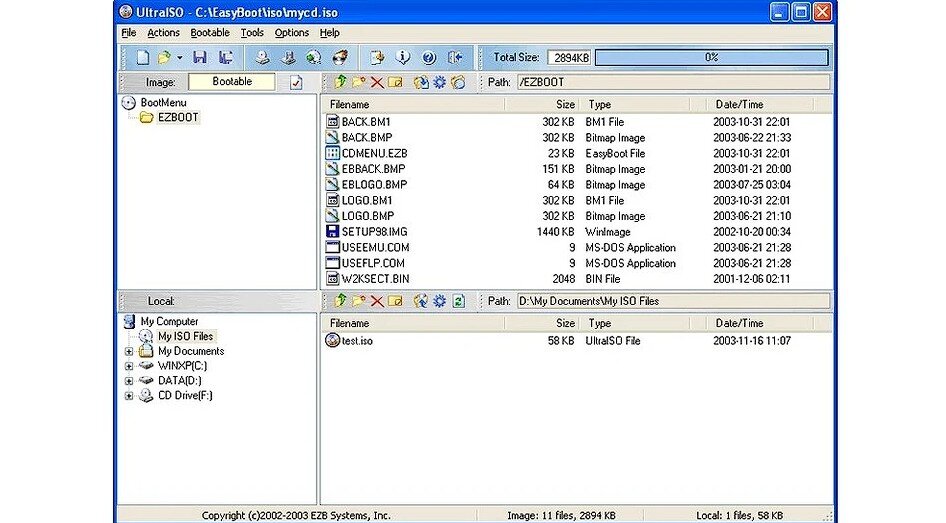Select test.iso in the local pane
946x523 pixels.
pos(357,341)
